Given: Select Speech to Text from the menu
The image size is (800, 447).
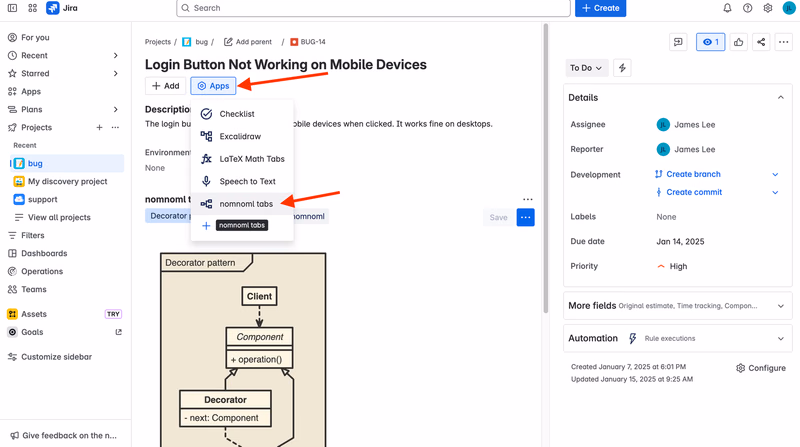Looking at the screenshot, I should (x=242, y=181).
